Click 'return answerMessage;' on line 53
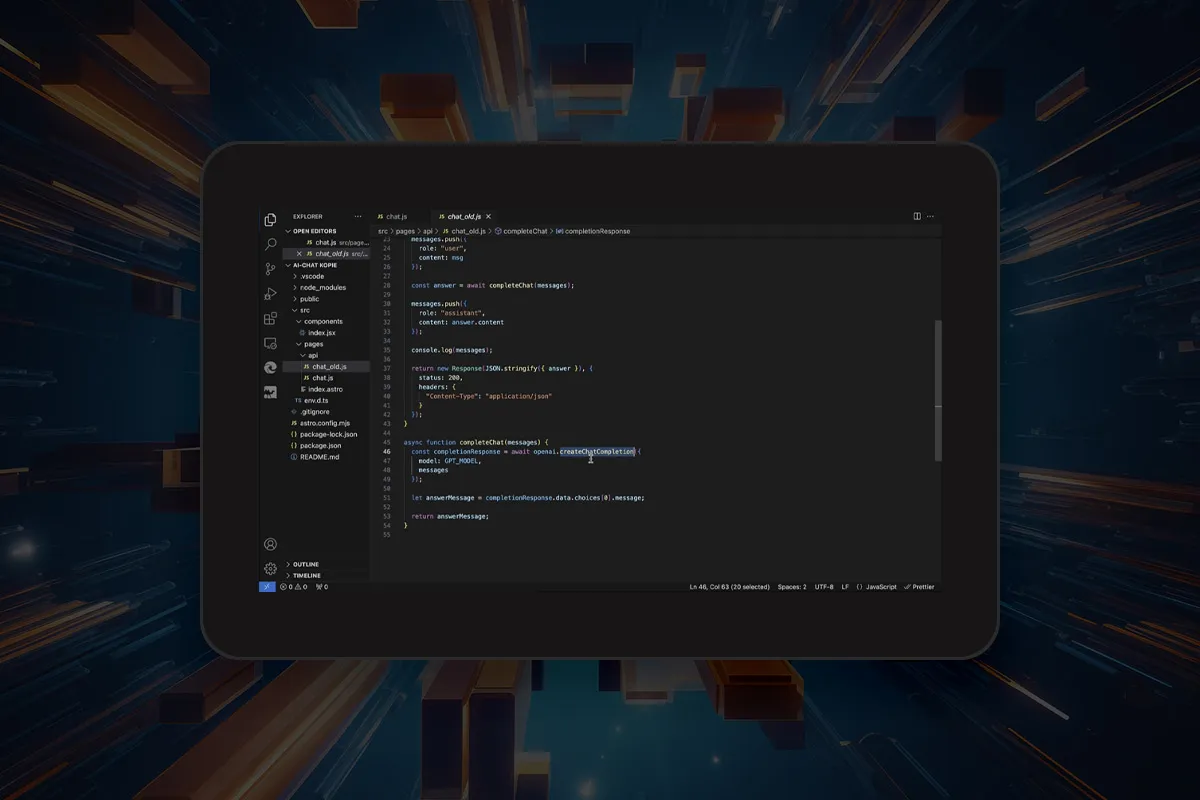The height and width of the screenshot is (800, 1200). click(x=450, y=516)
